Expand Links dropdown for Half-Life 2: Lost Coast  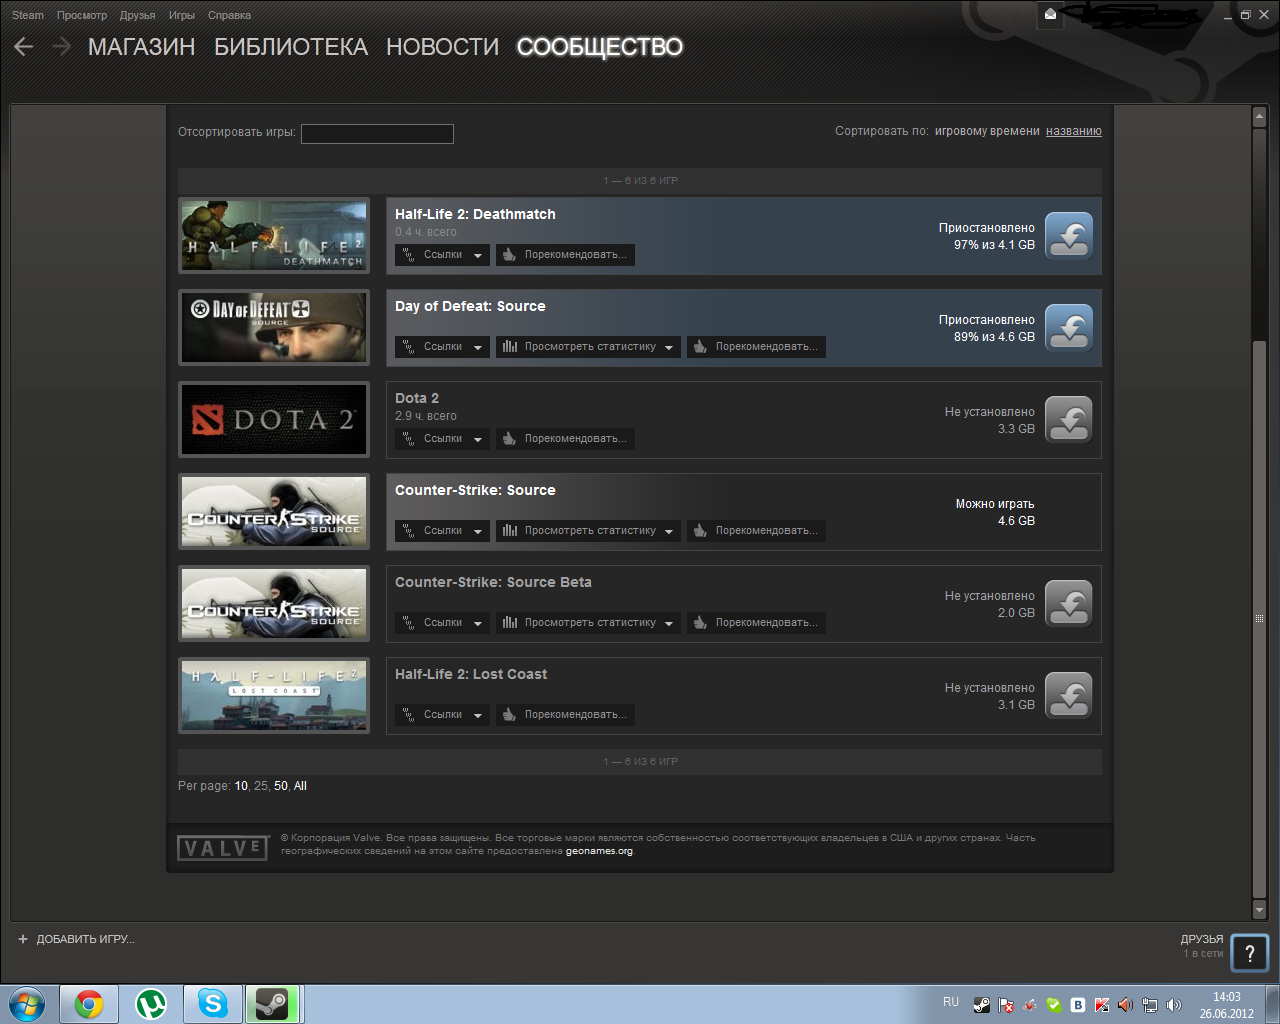[442, 715]
